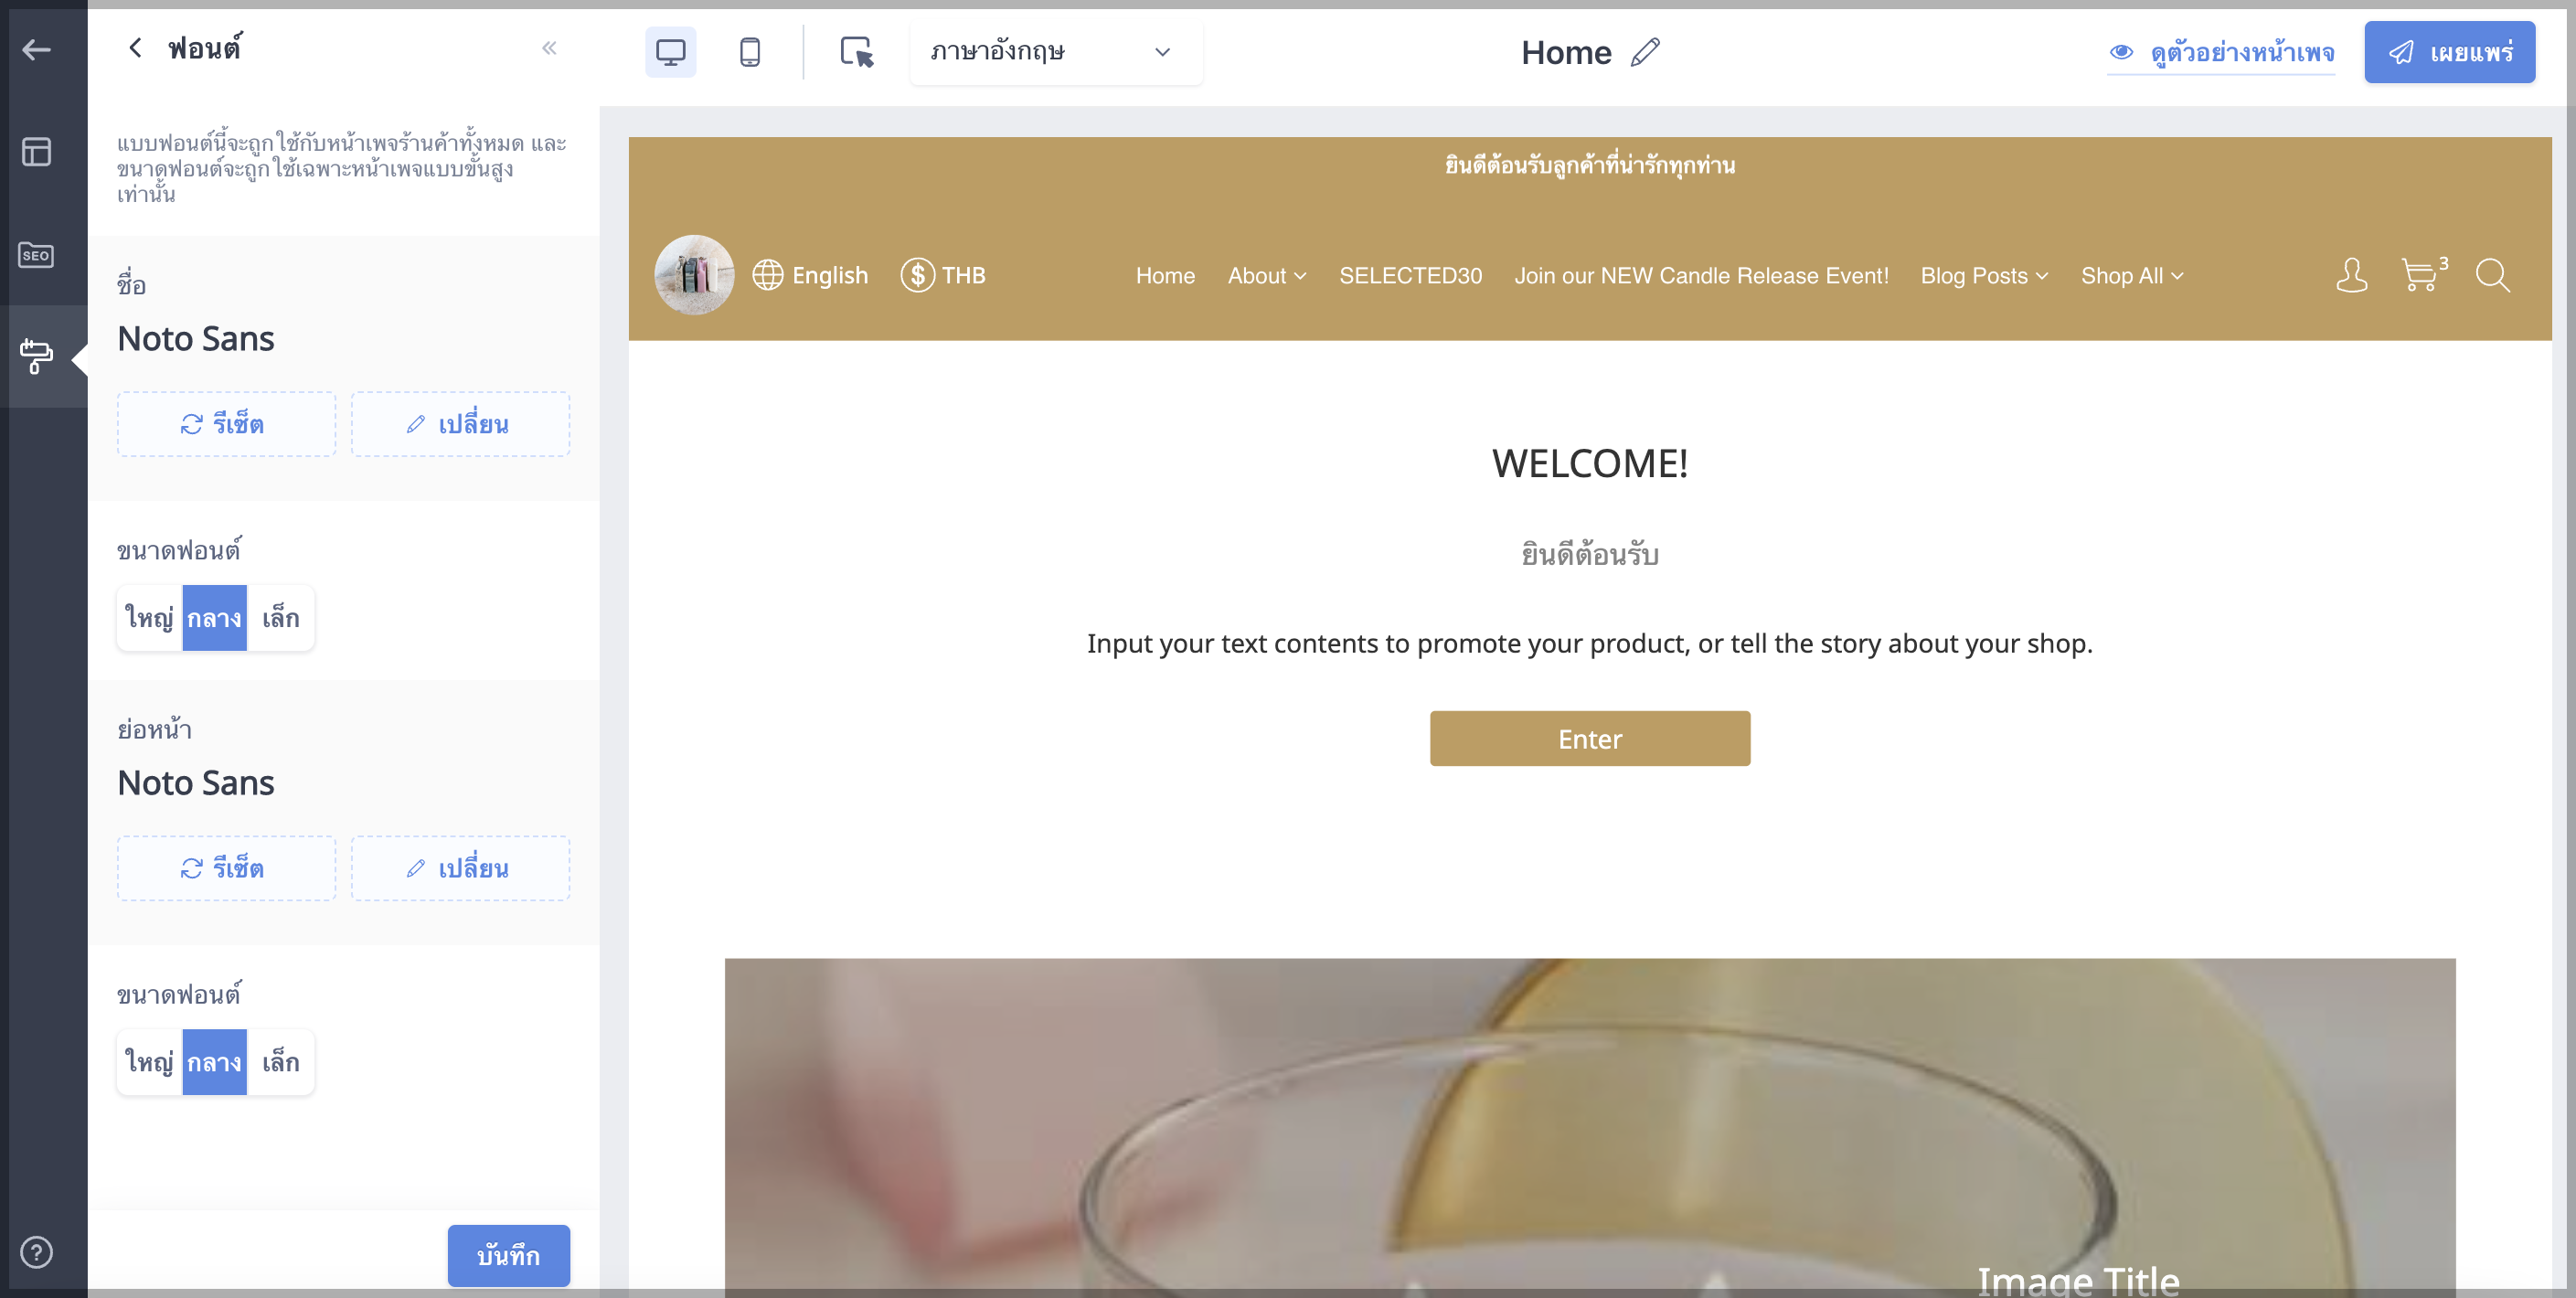Open the language dropdown in top bar
The height and width of the screenshot is (1298, 2576).
pyautogui.click(x=1055, y=52)
